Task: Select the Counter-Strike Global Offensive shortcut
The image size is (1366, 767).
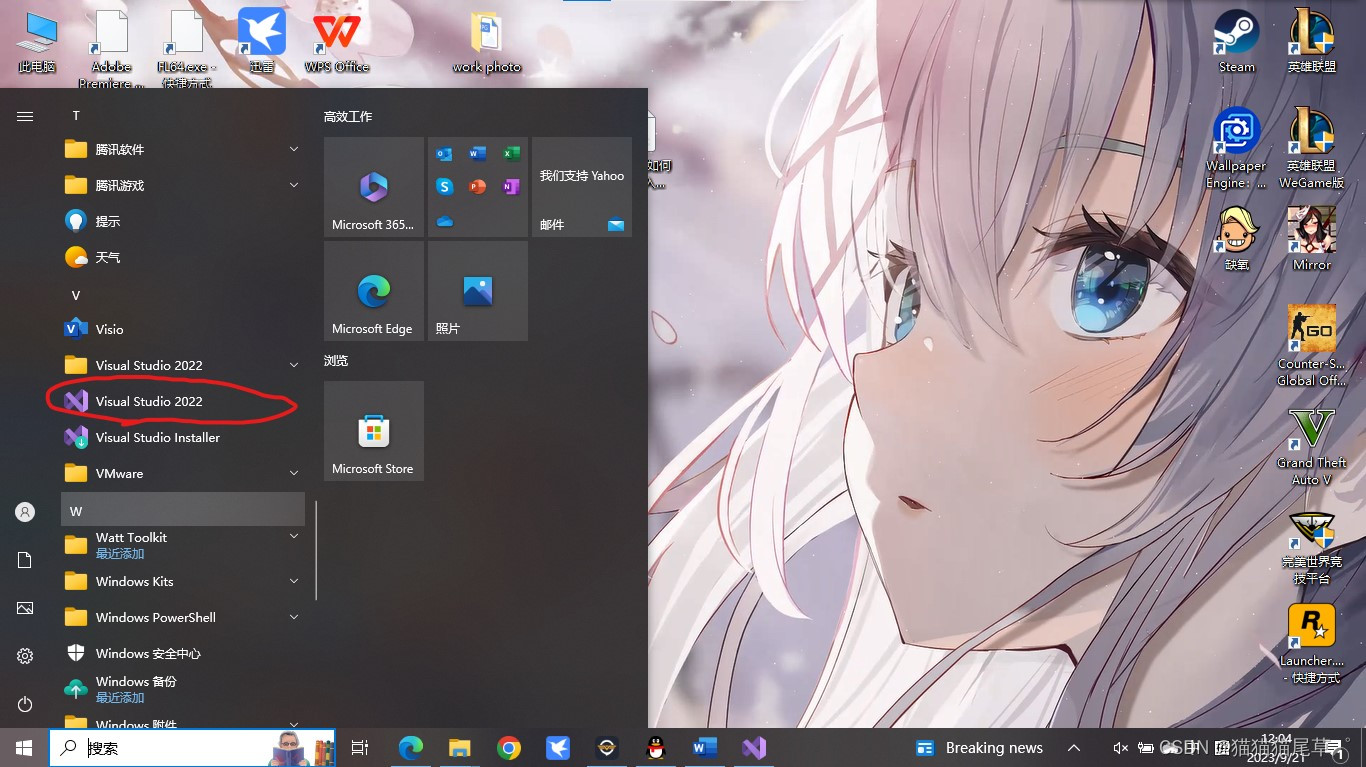Action: click(1311, 346)
